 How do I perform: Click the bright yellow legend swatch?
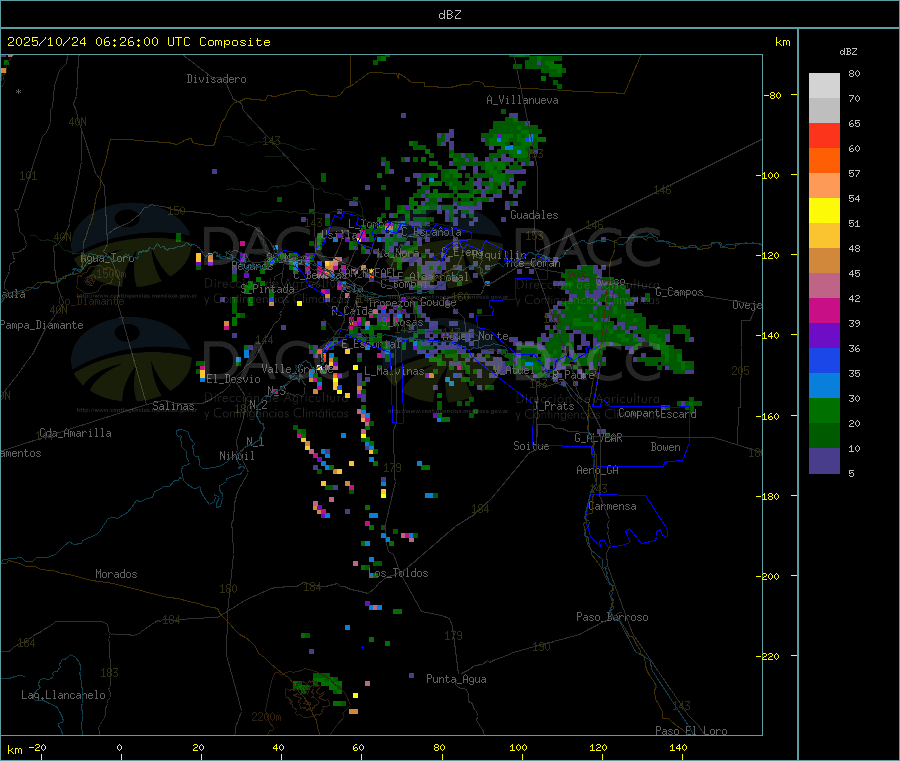click(824, 211)
